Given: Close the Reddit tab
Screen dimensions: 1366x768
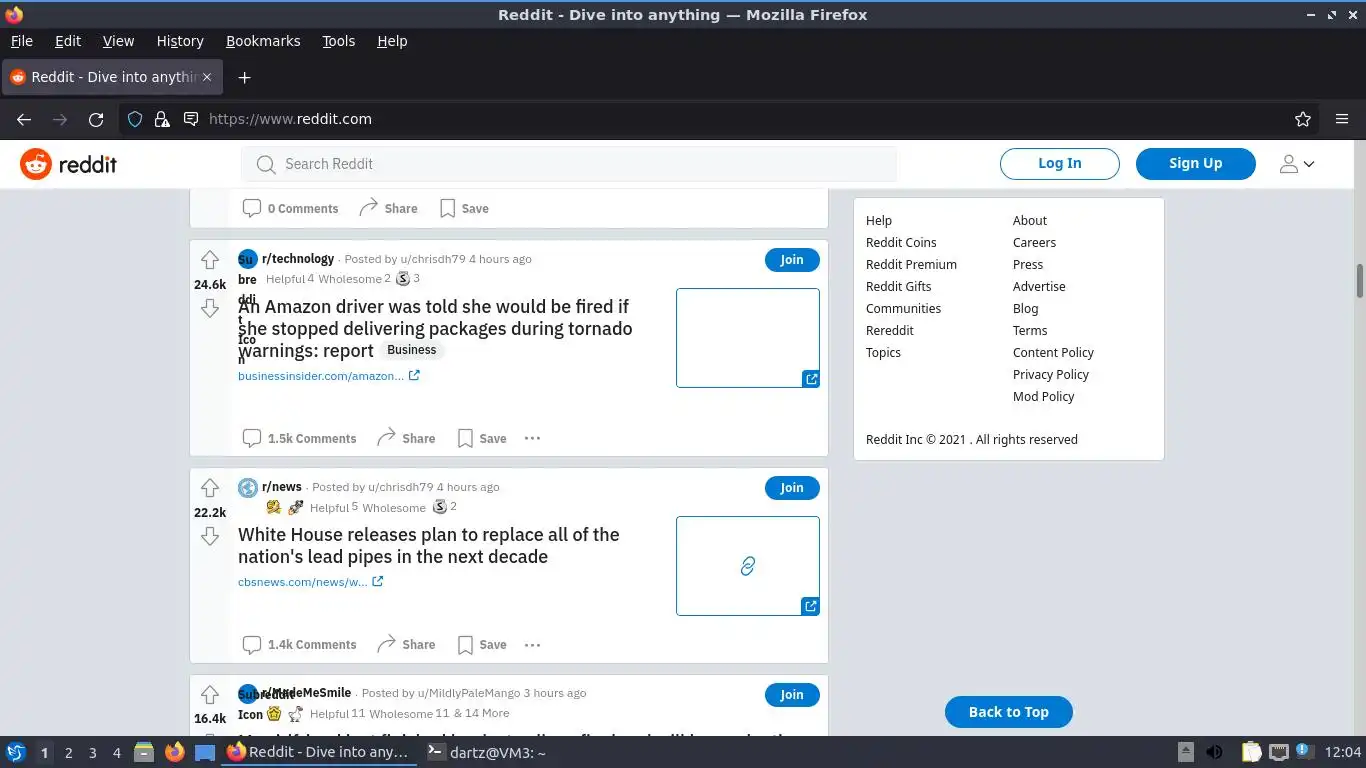Looking at the screenshot, I should [207, 77].
